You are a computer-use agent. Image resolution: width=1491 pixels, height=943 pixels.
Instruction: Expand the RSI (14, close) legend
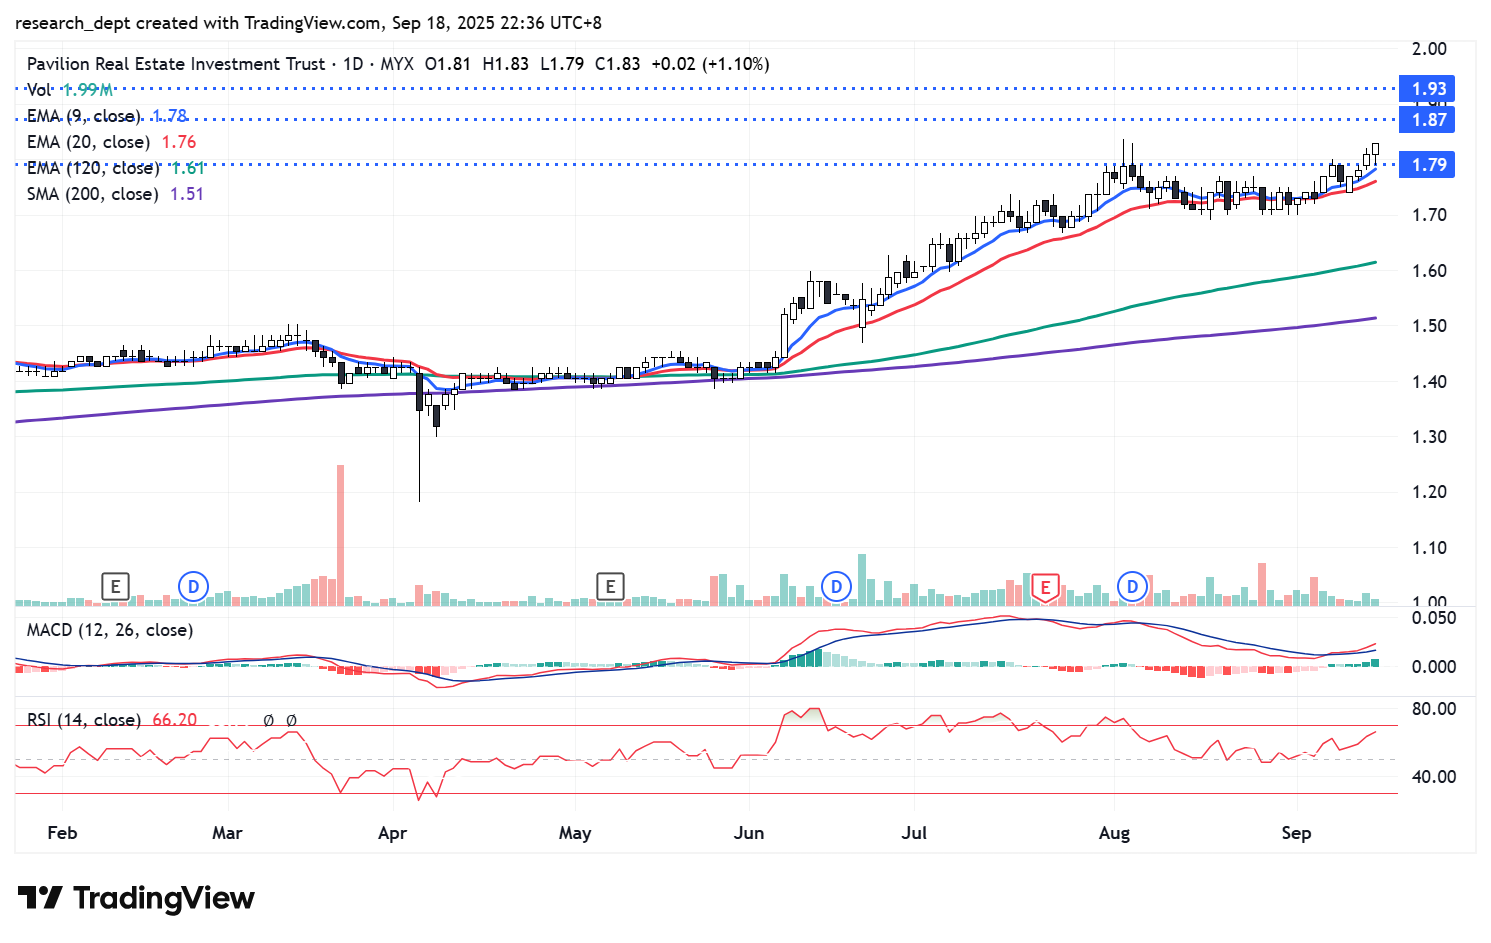(83, 720)
